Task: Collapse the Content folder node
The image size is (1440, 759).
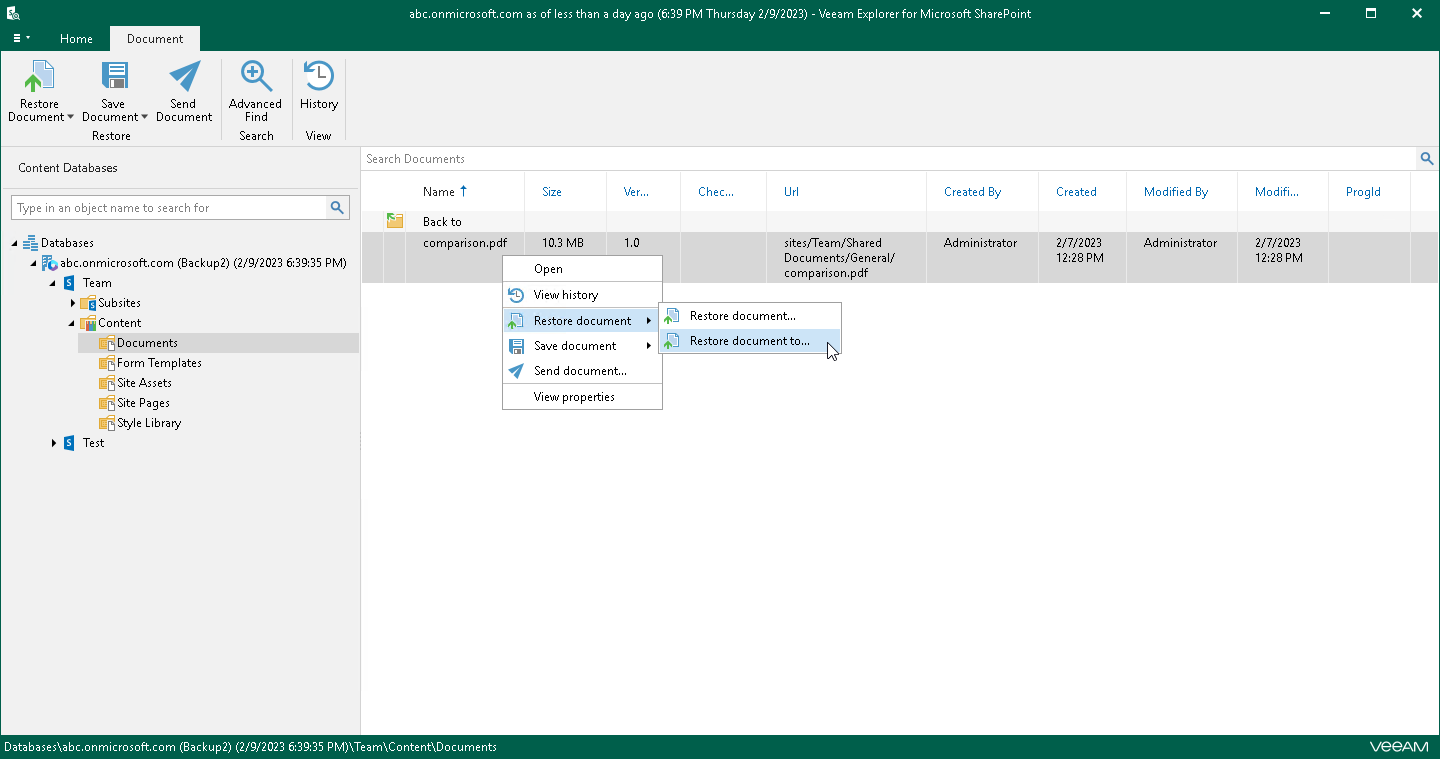Action: click(70, 323)
